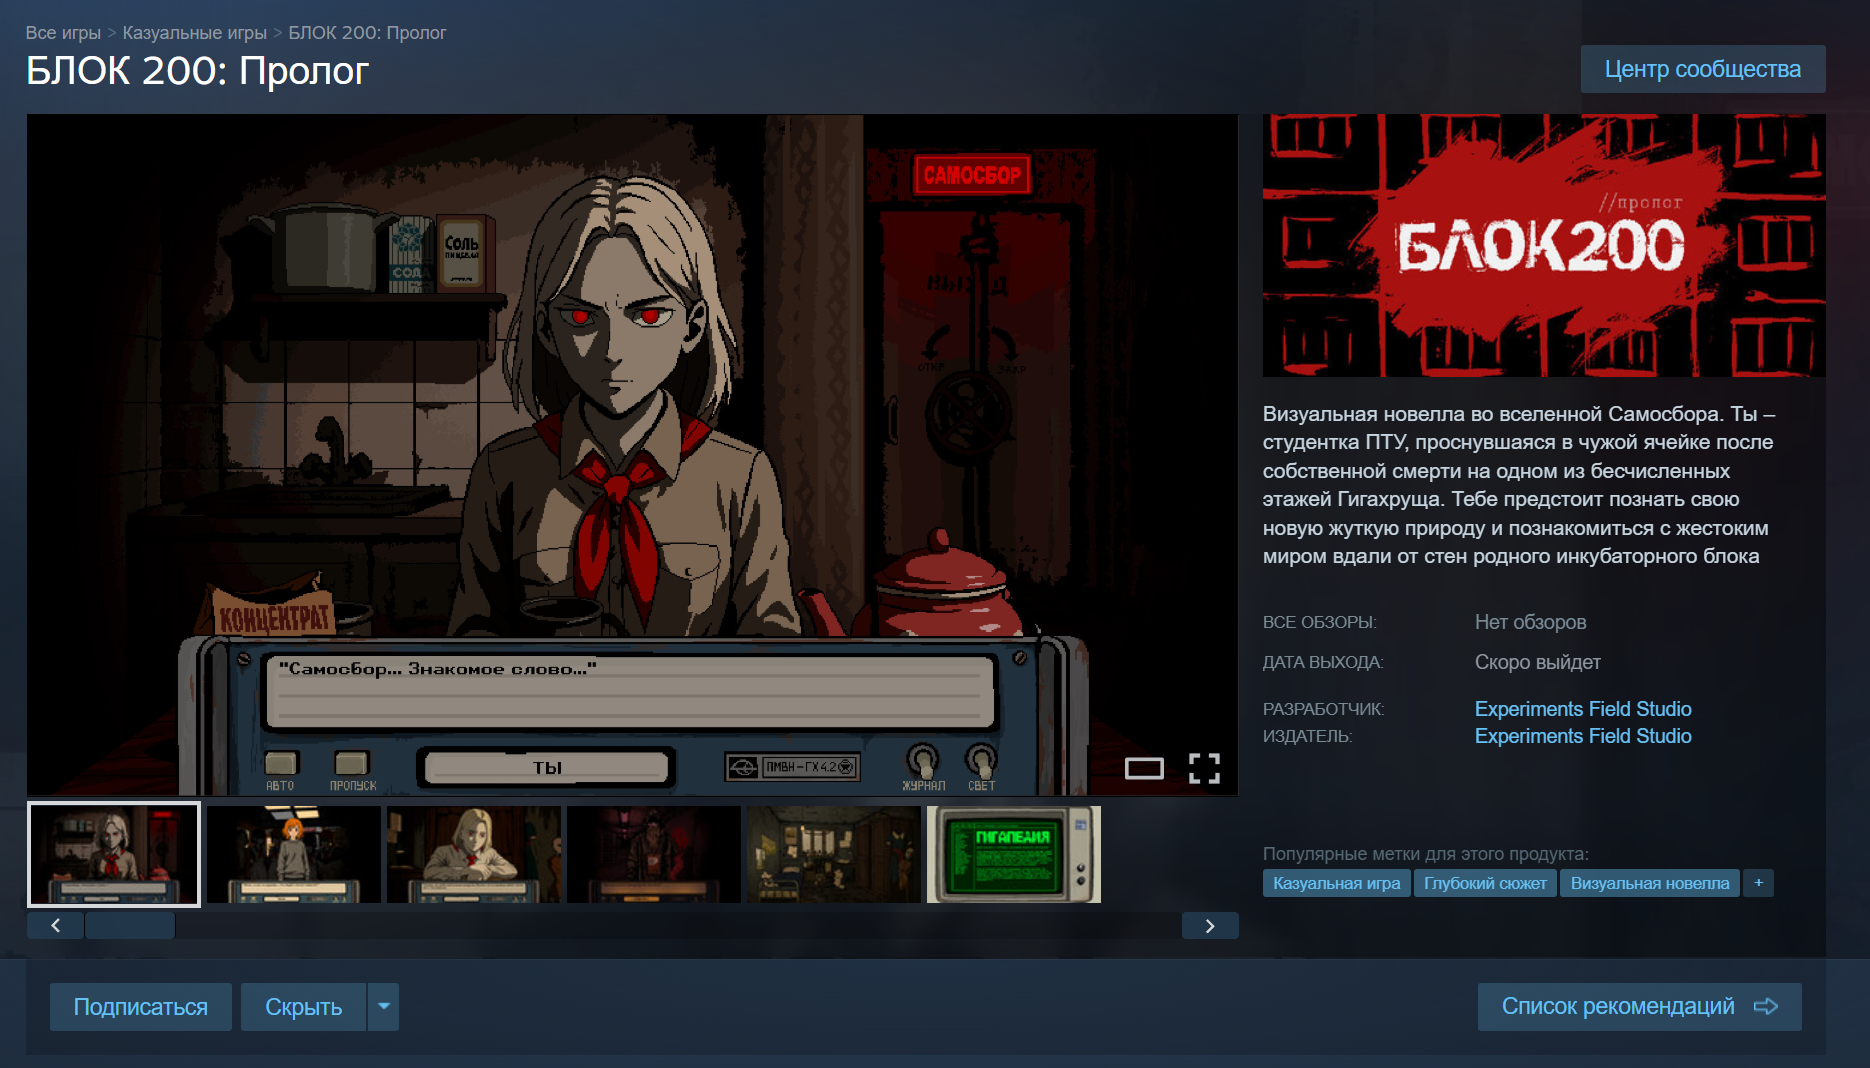The width and height of the screenshot is (1870, 1068).
Task: Toggle theater mode on the screenshot viewer
Action: (1144, 768)
